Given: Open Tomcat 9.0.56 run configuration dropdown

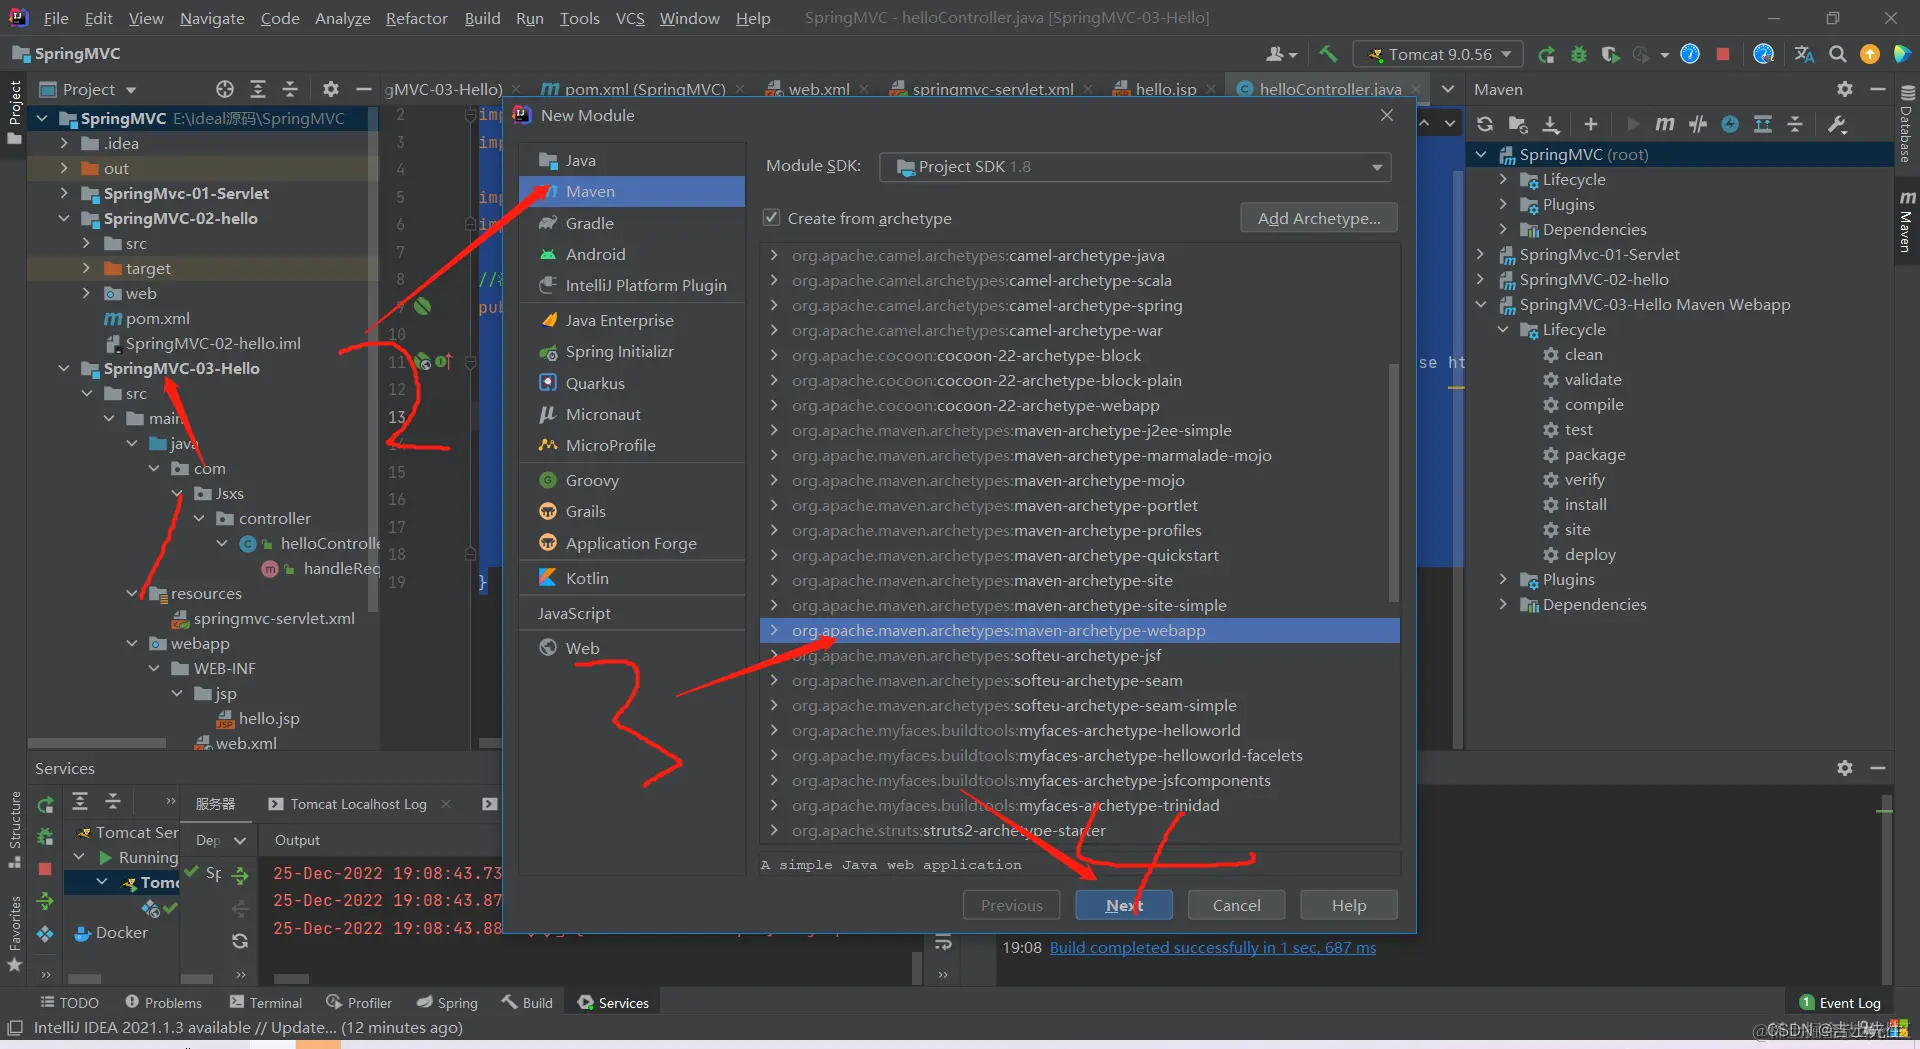Looking at the screenshot, I should 1438,54.
